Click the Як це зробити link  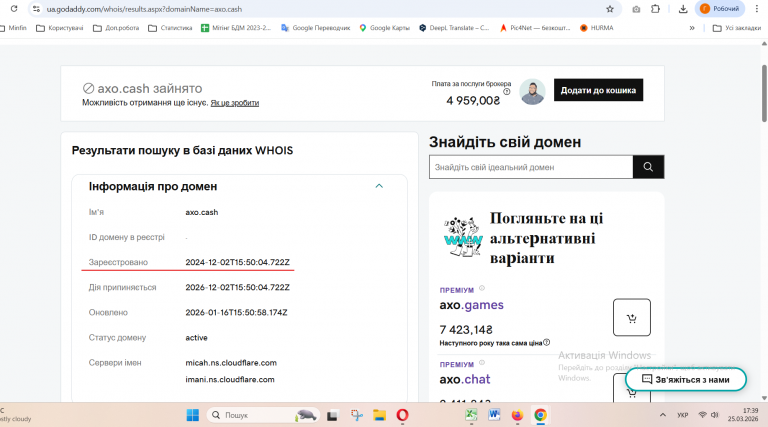235,103
